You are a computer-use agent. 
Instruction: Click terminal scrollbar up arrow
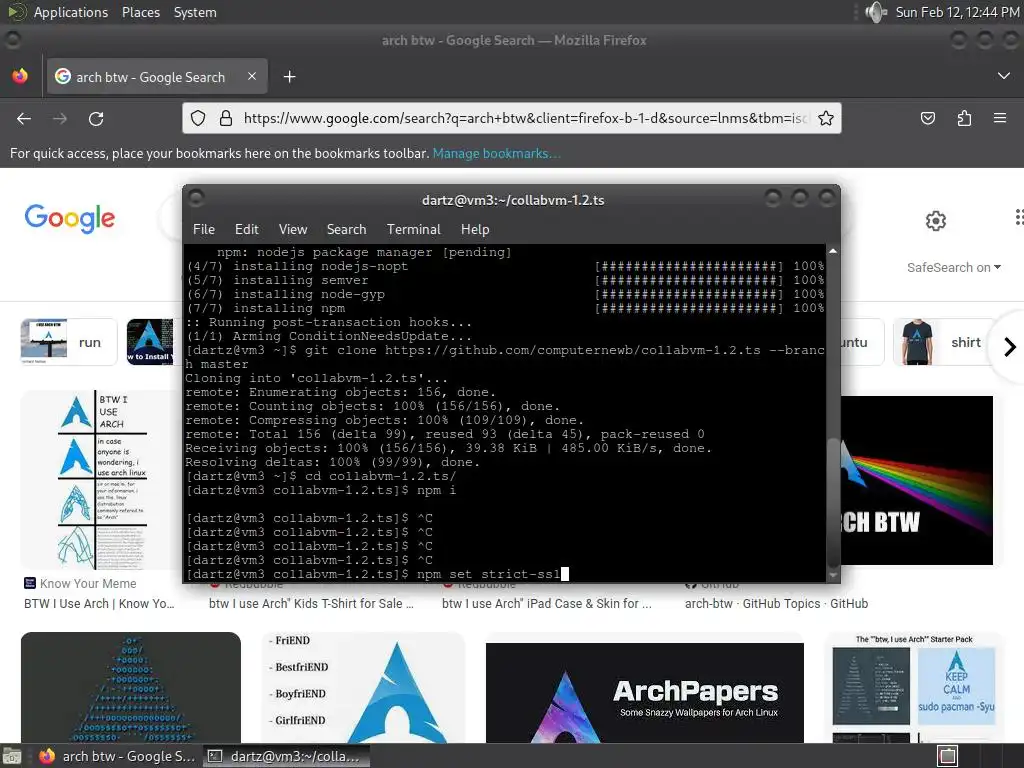(833, 251)
